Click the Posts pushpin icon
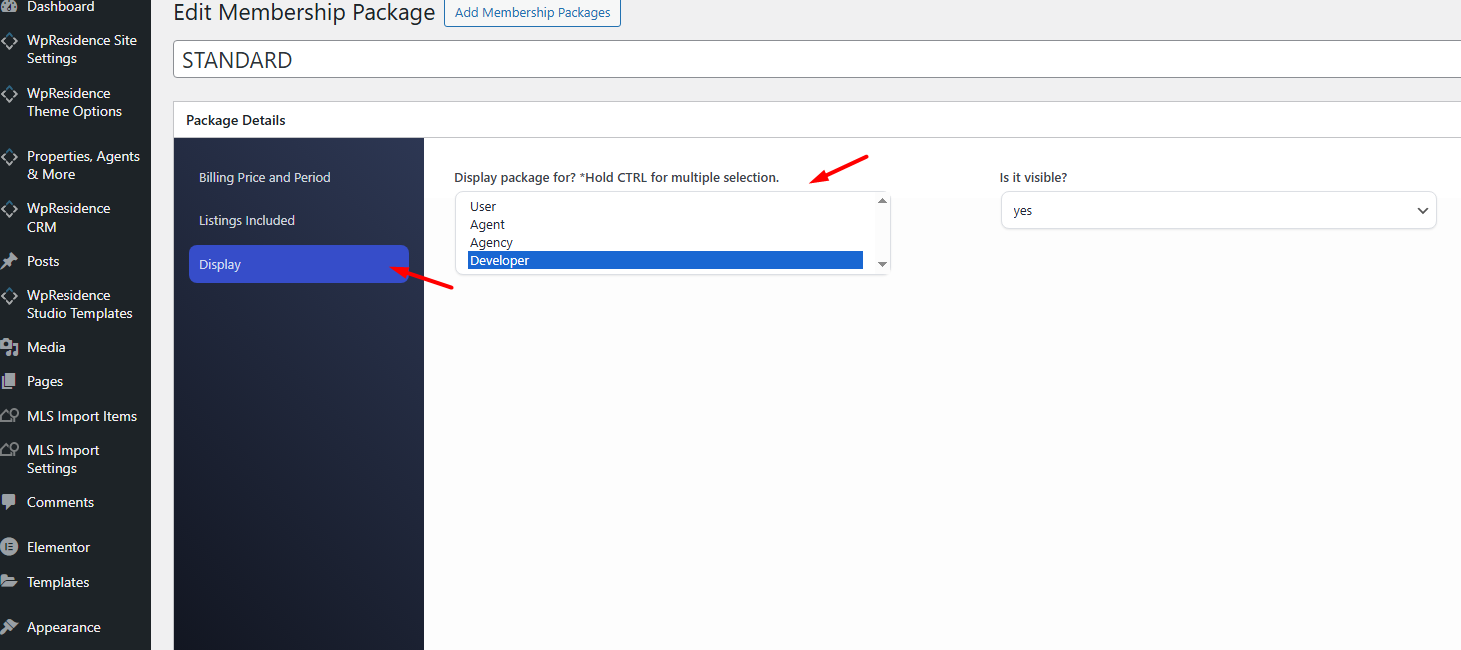Image resolution: width=1461 pixels, height=650 pixels. [x=9, y=261]
